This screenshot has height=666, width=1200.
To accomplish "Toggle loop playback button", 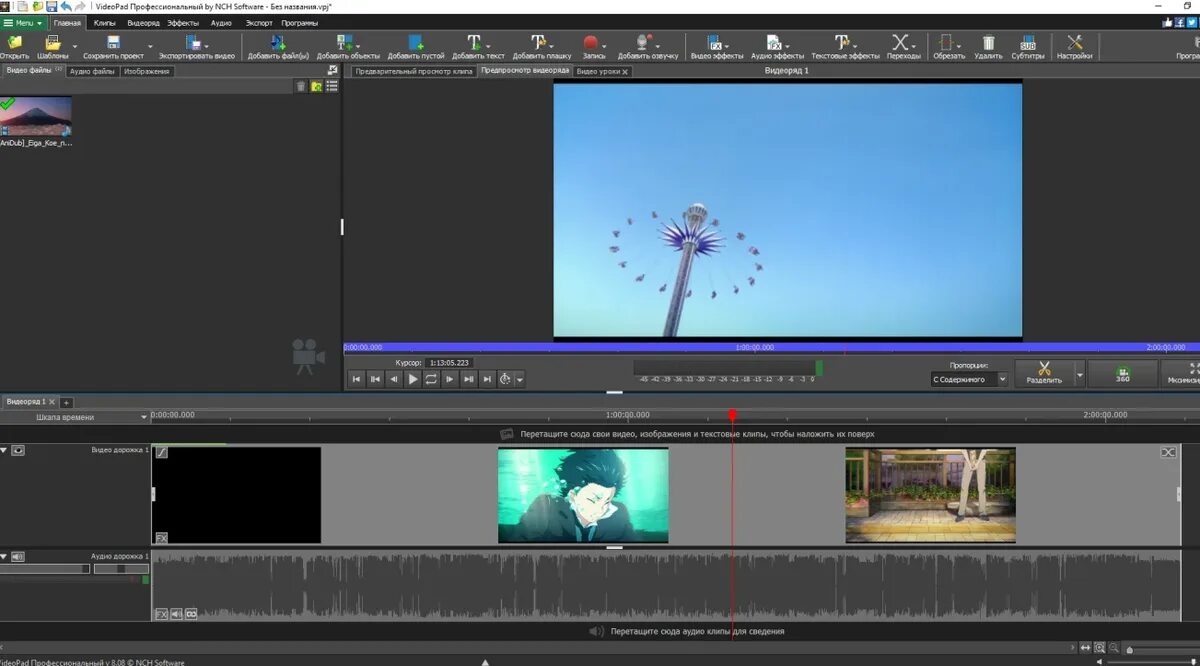I will tap(431, 379).
